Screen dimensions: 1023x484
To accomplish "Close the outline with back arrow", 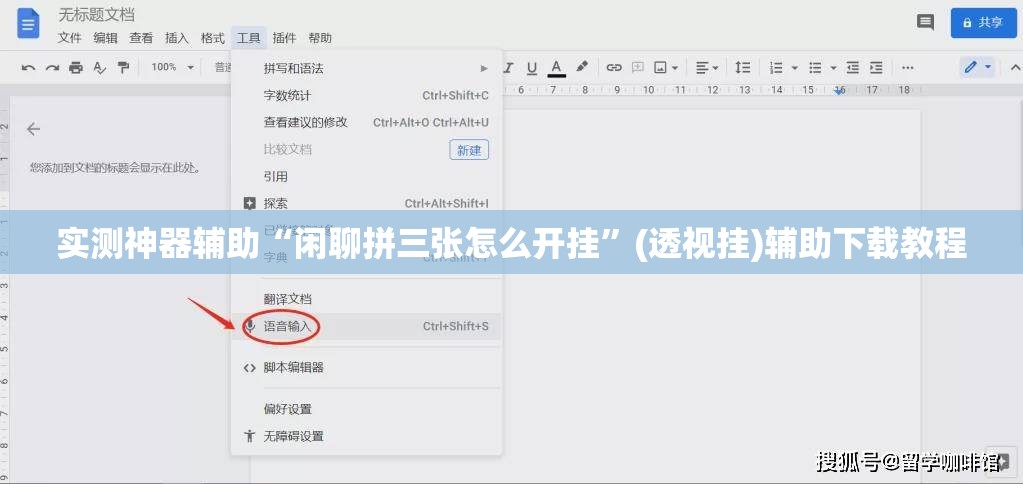I will tap(33, 129).
